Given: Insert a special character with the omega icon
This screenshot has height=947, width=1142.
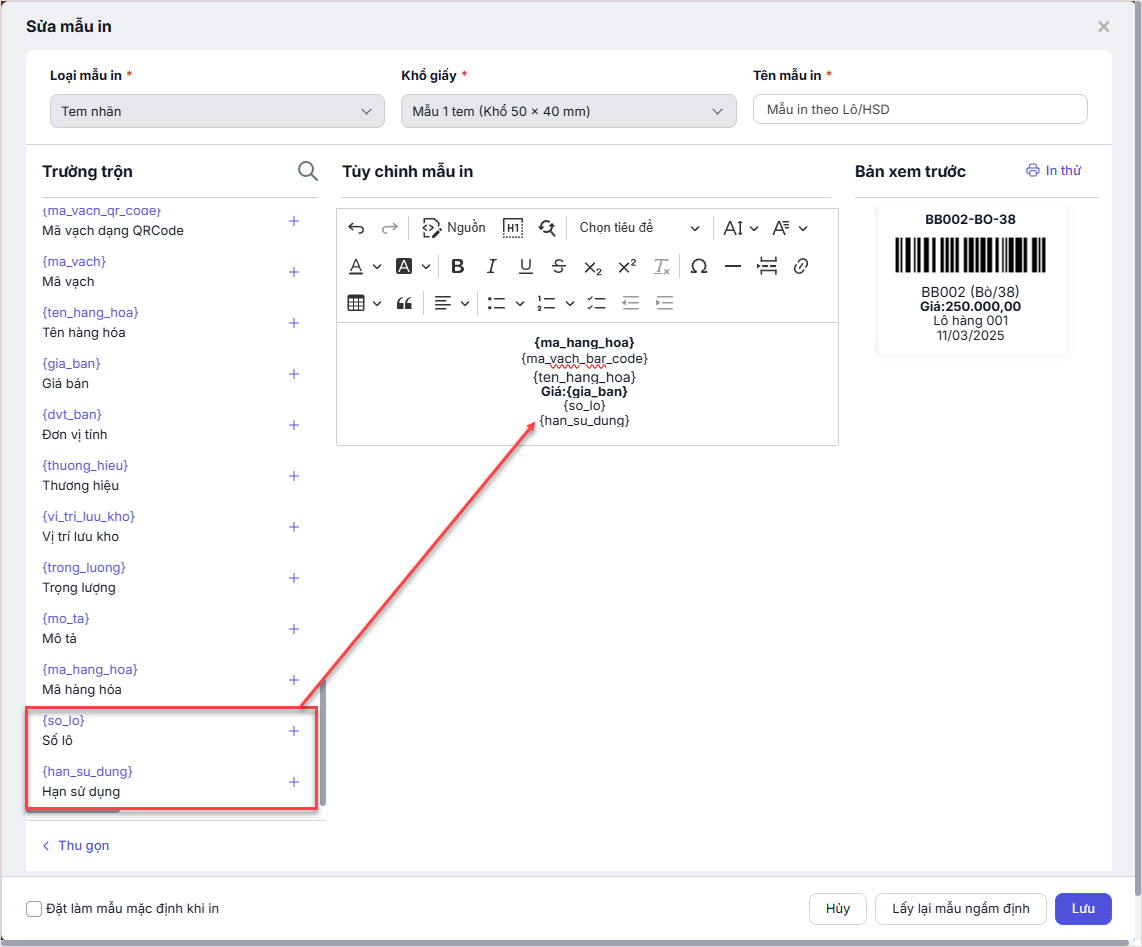Looking at the screenshot, I should point(699,266).
